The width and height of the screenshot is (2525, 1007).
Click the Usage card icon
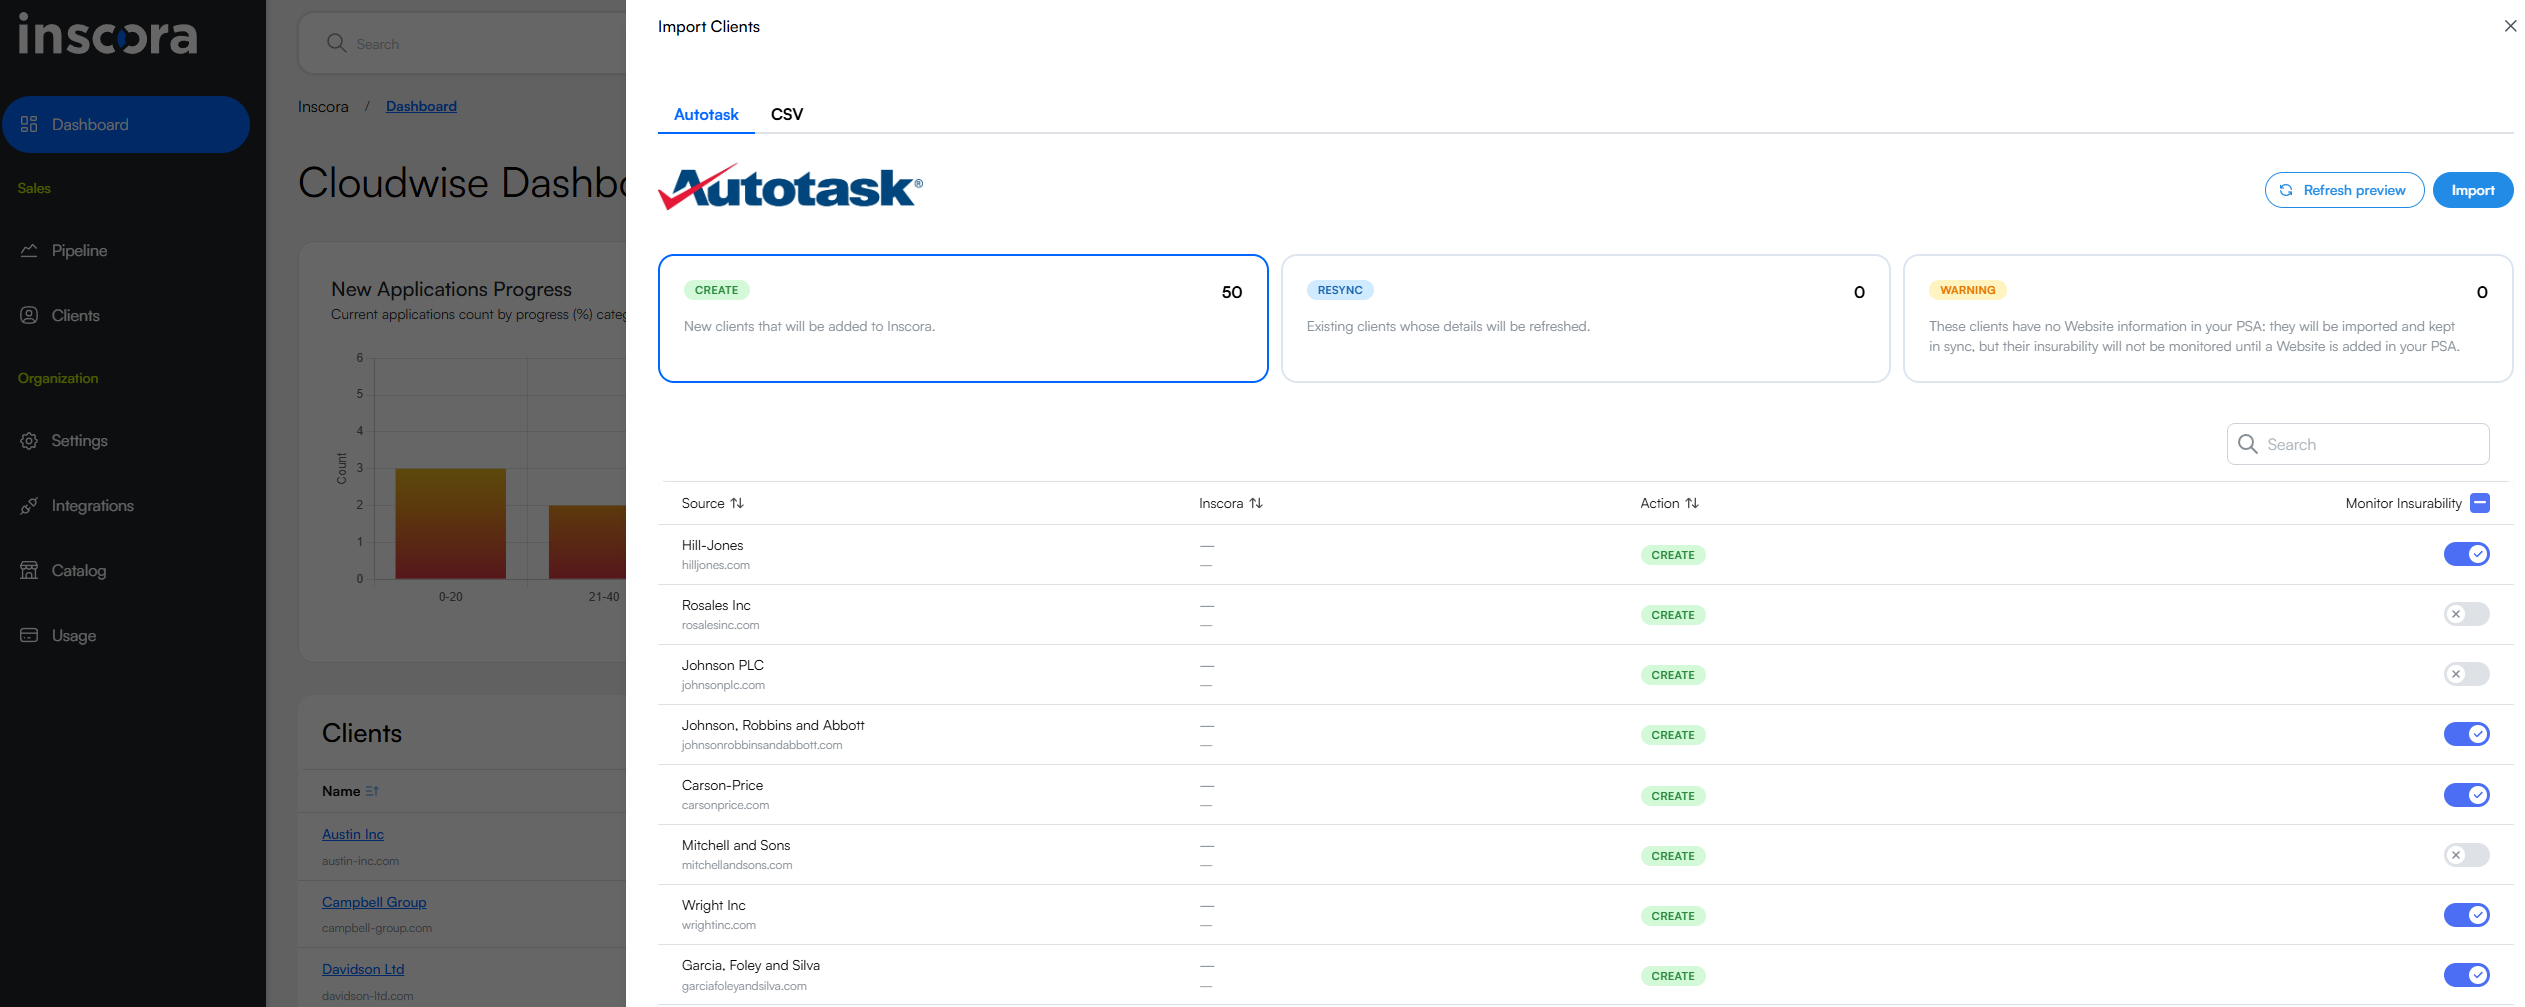29,635
